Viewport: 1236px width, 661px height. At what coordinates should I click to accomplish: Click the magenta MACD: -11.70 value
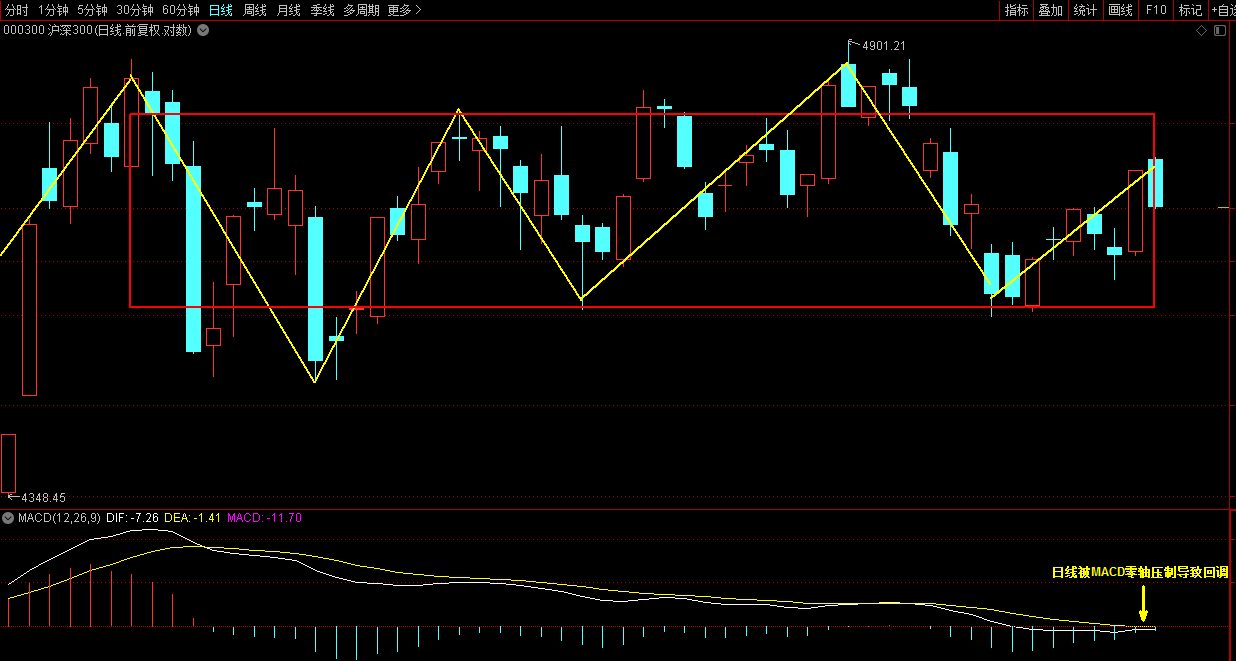[265, 518]
